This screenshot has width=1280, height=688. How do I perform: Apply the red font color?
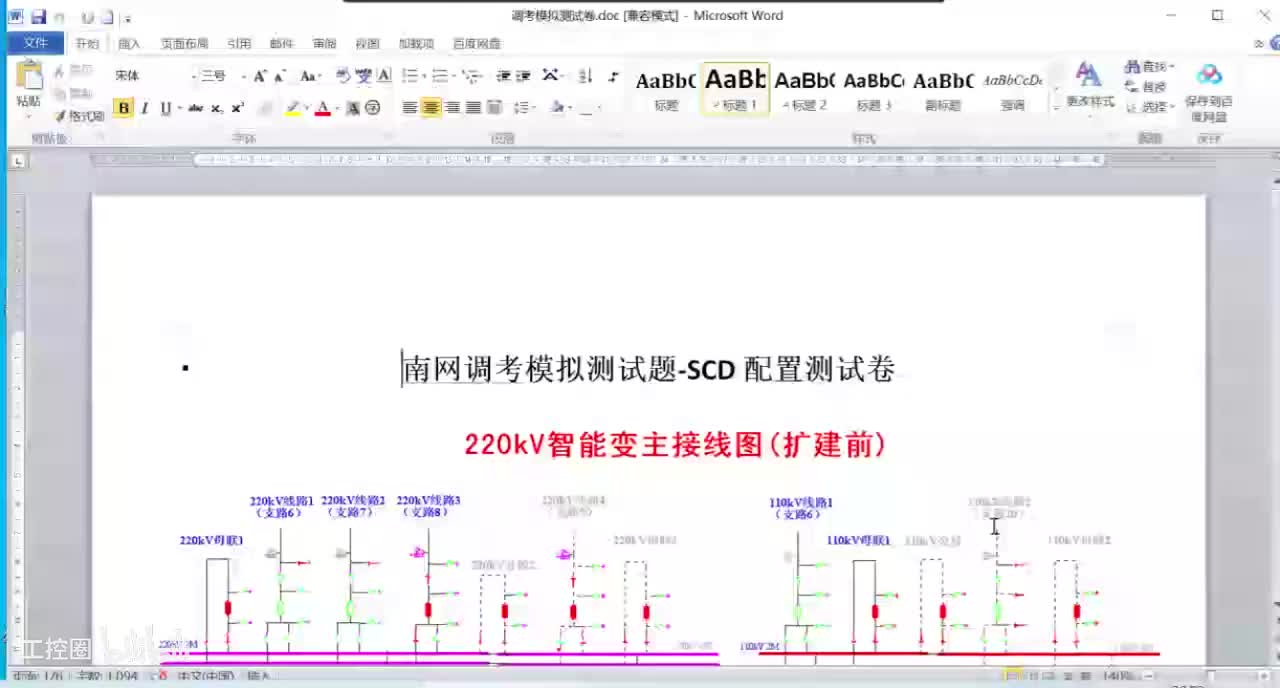click(322, 108)
